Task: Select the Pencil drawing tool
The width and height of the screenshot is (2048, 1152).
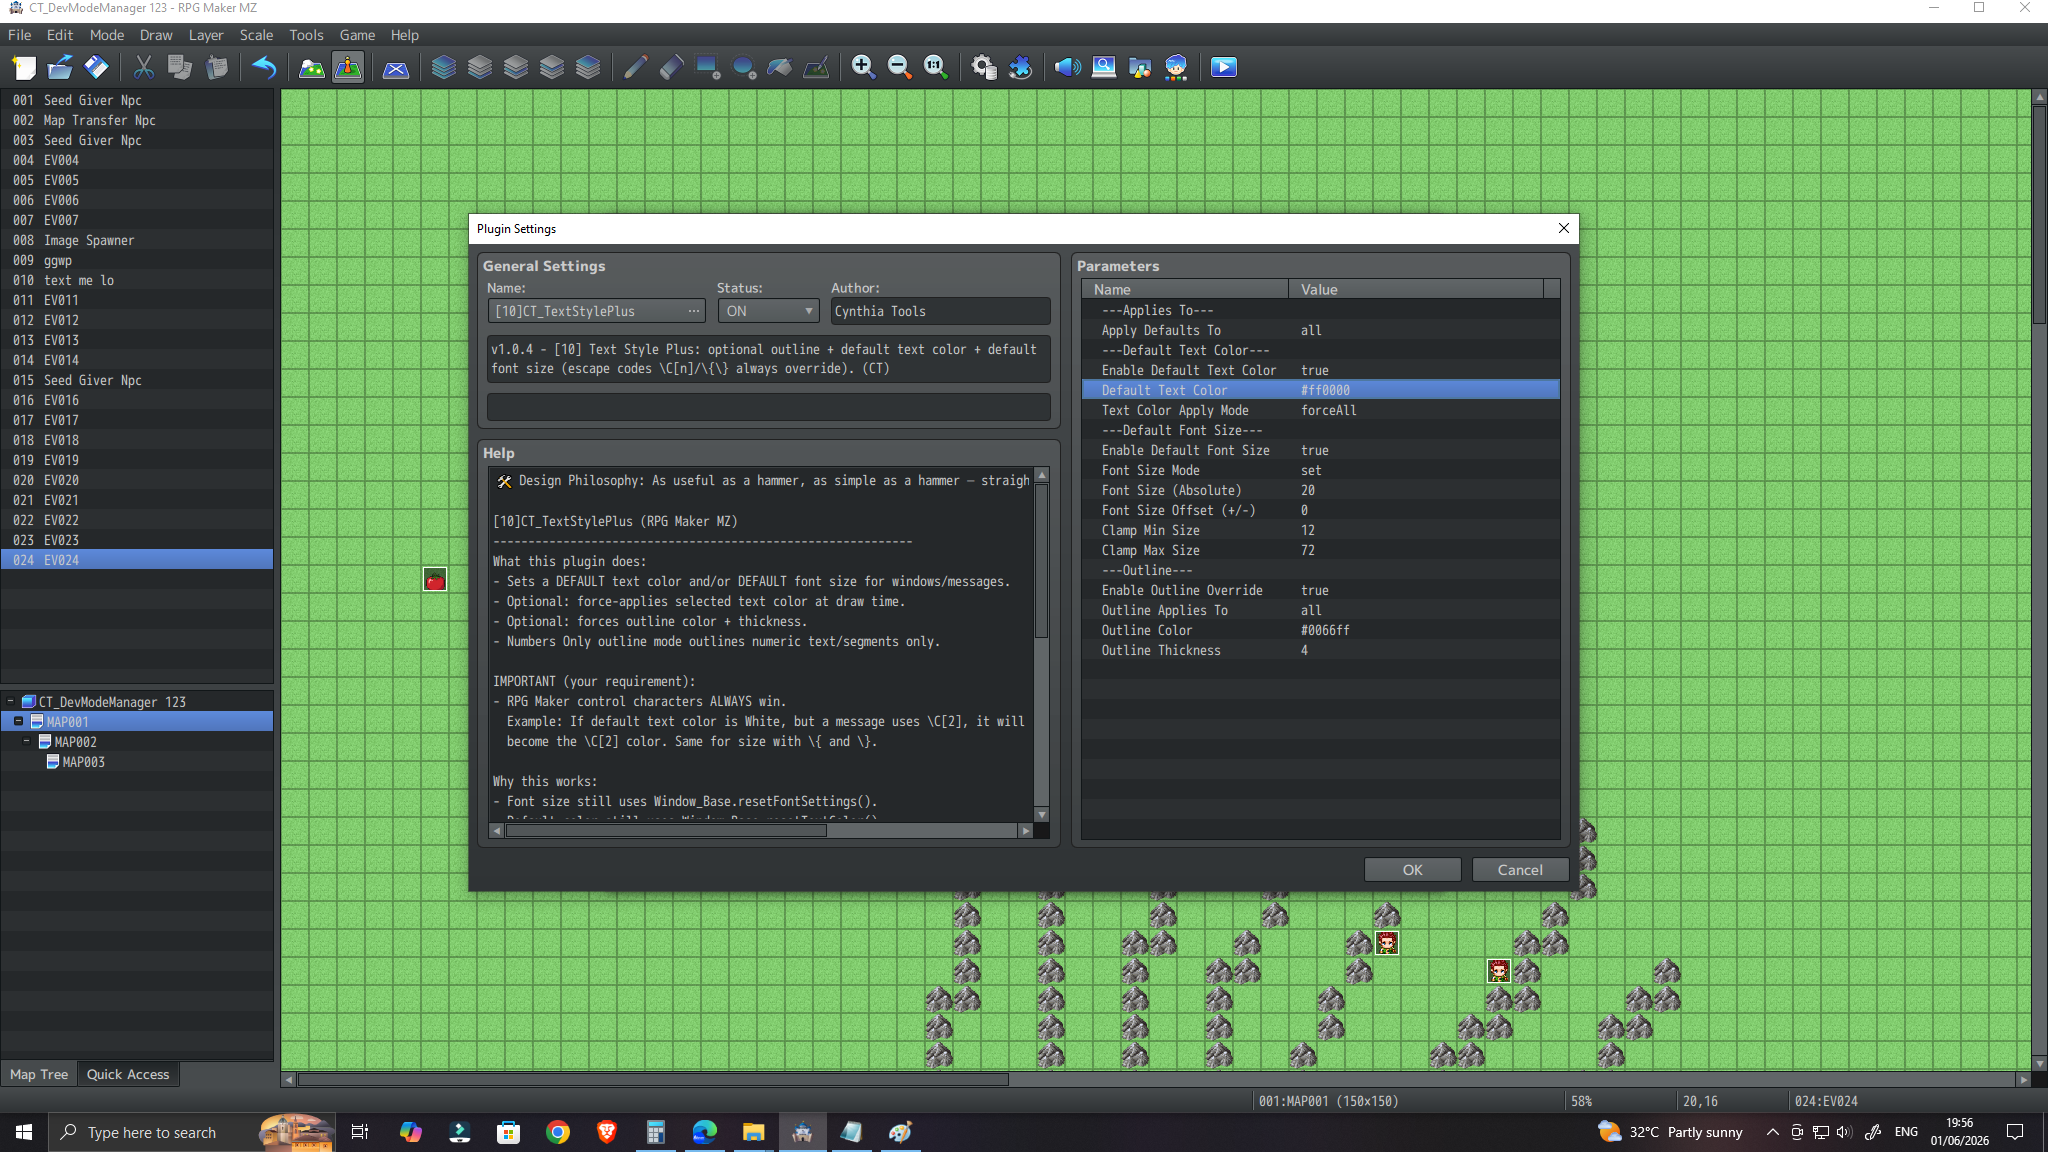Action: pyautogui.click(x=635, y=67)
